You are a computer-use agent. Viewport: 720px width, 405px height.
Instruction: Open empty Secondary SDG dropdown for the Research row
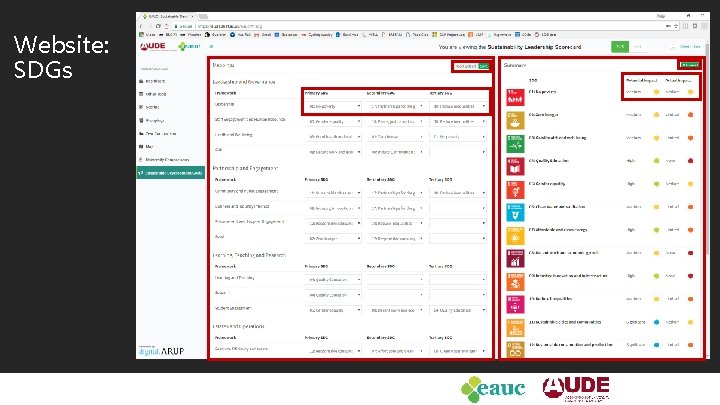(x=395, y=295)
